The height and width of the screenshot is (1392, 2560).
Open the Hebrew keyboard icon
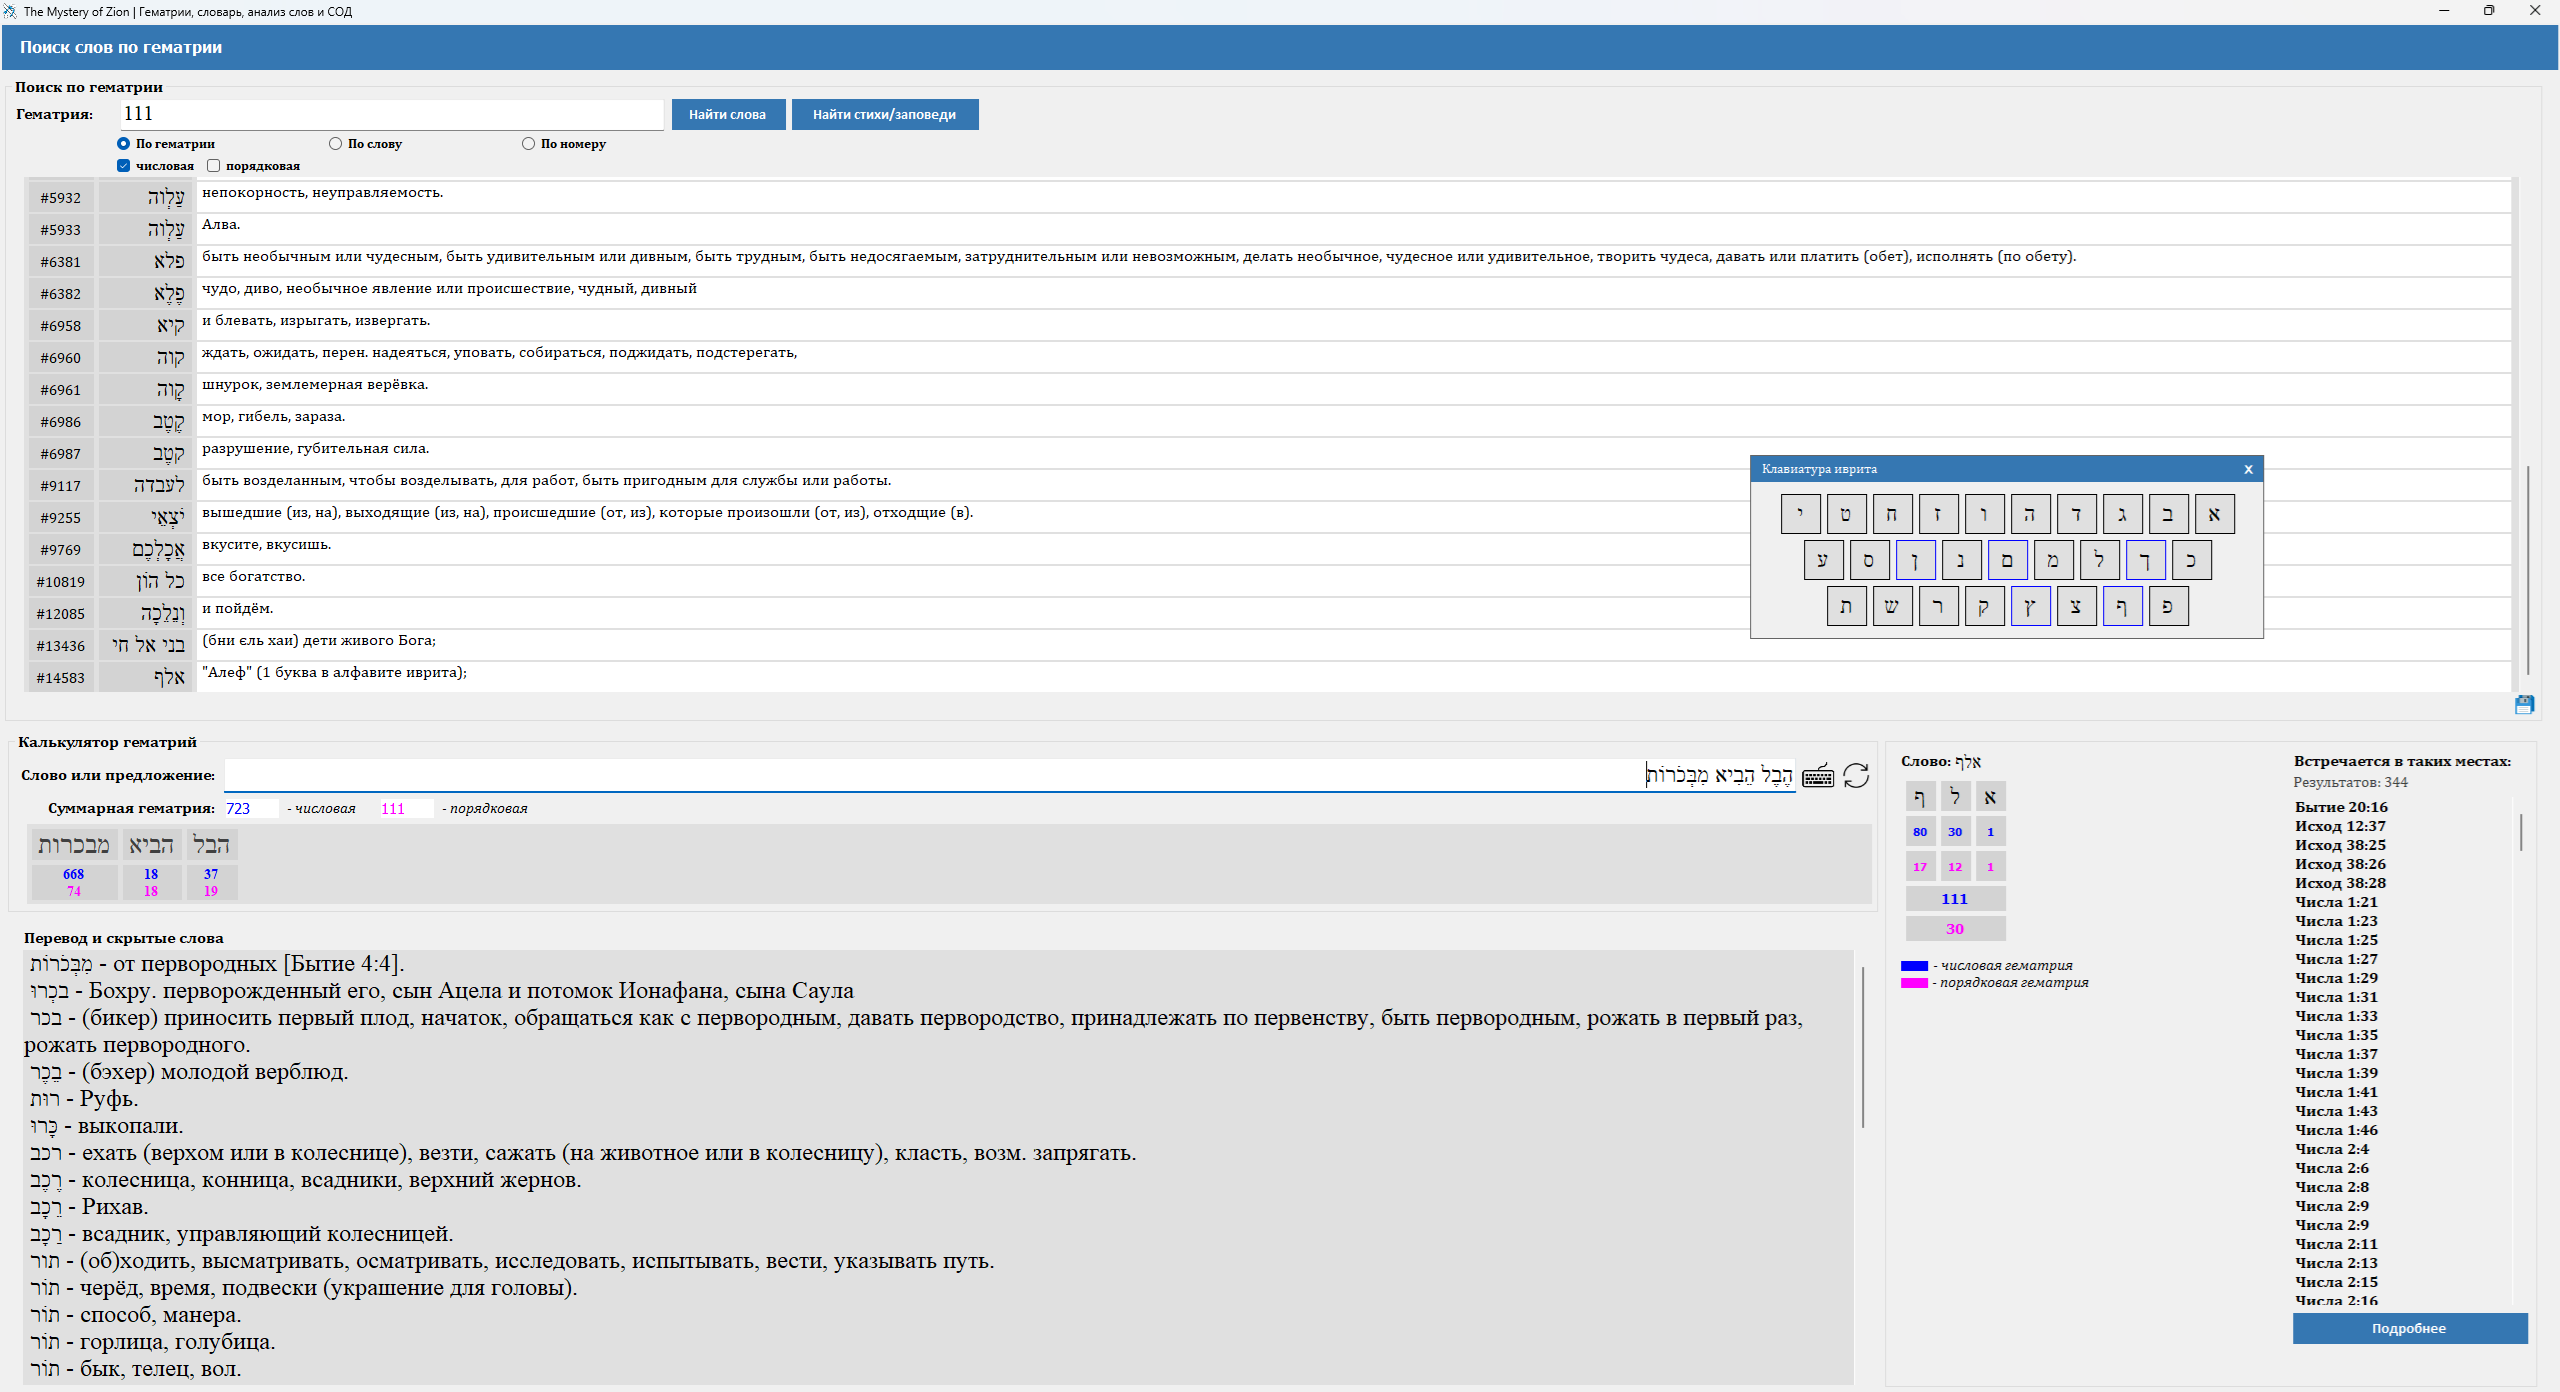(x=1817, y=776)
